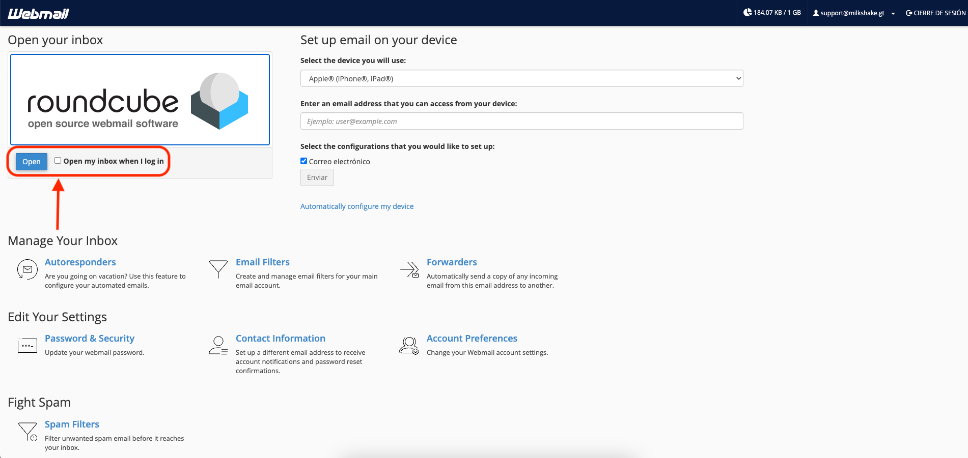This screenshot has height=458, width=968.
Task: Click the Password & Security icon
Action: (x=27, y=346)
